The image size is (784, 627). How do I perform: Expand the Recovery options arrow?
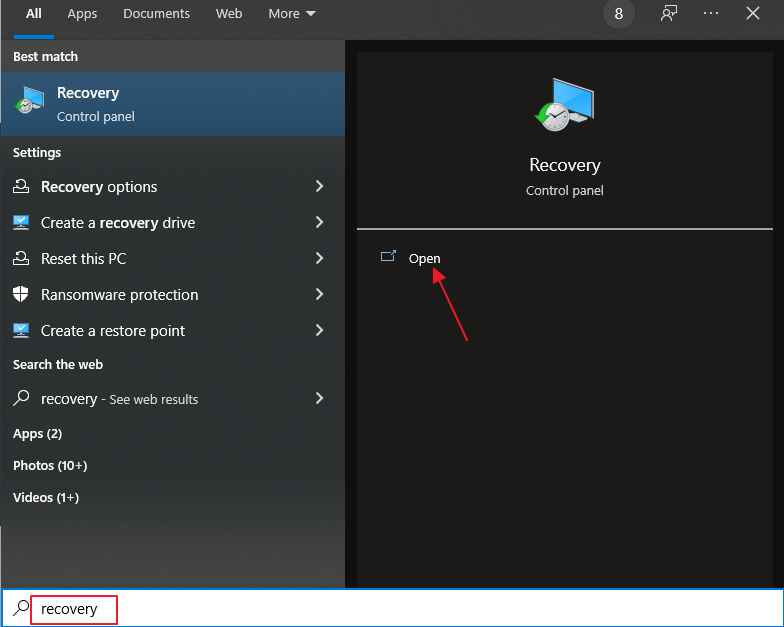click(x=319, y=186)
